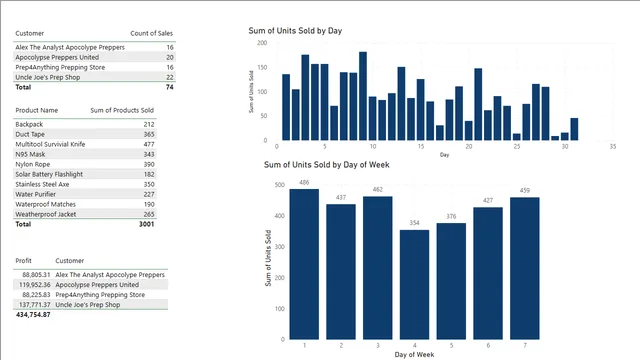
Task: Click the Sum of Units Sold by Day title
Action: coord(295,31)
